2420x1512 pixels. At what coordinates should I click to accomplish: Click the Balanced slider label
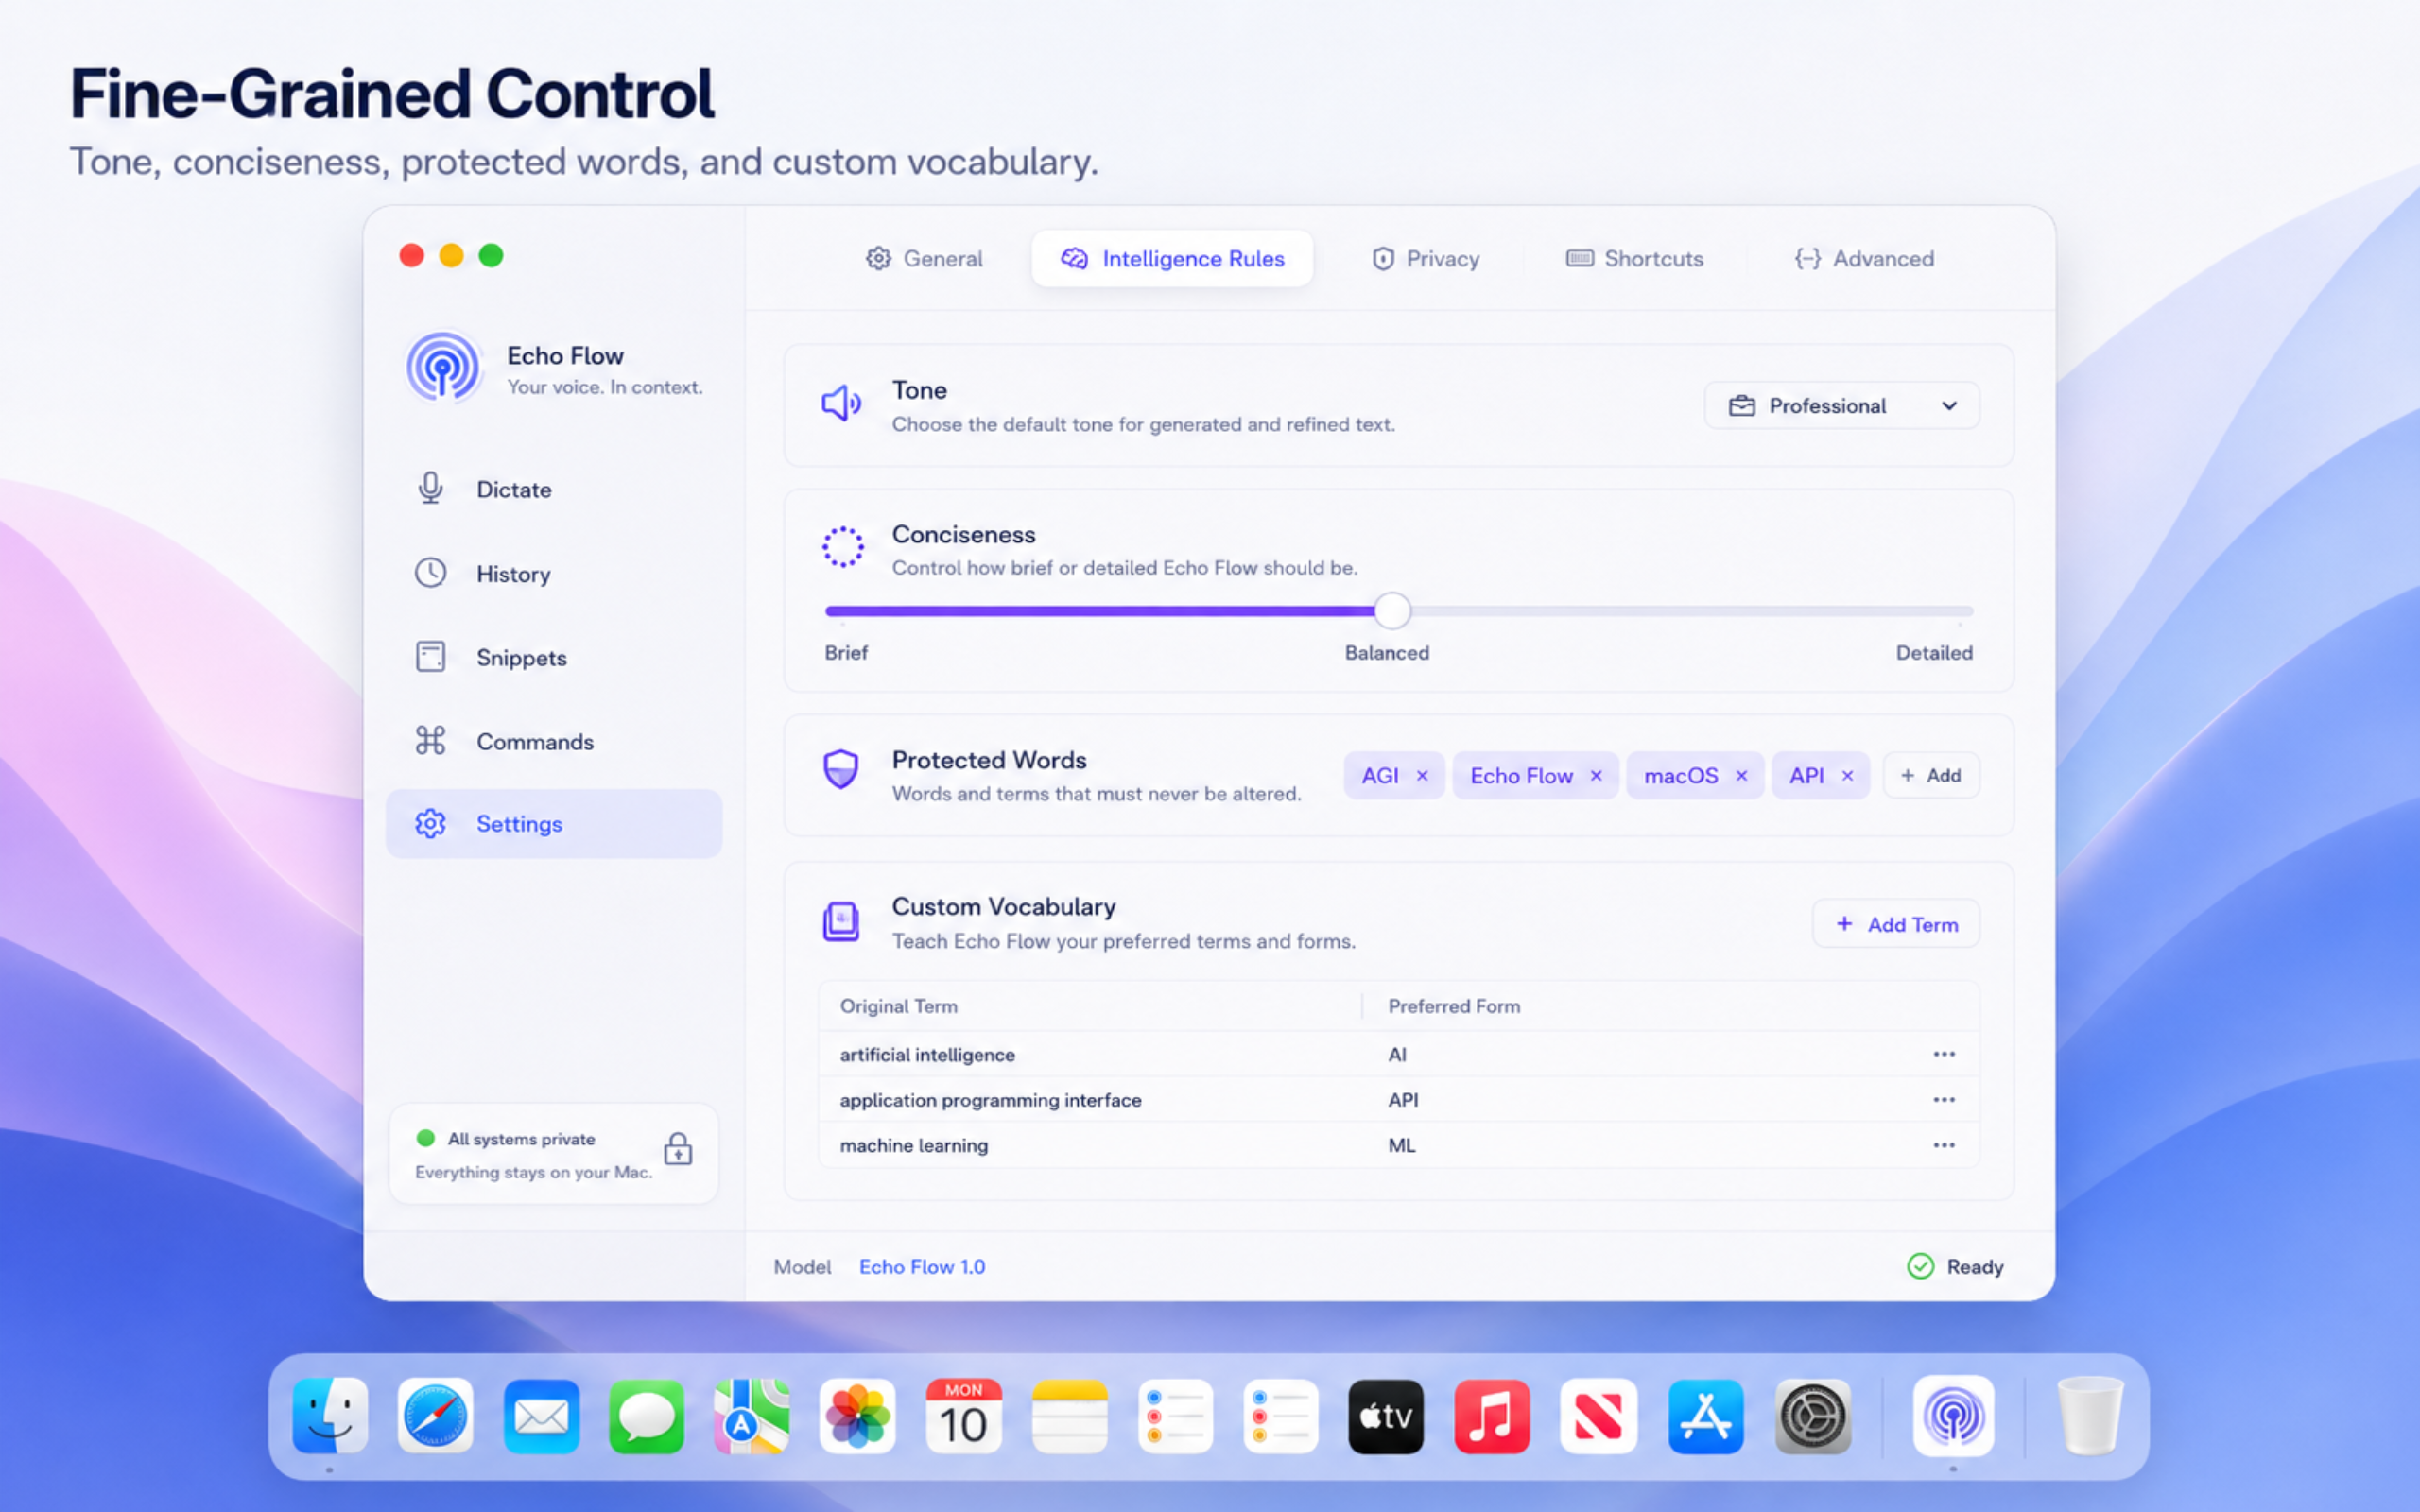click(1387, 652)
